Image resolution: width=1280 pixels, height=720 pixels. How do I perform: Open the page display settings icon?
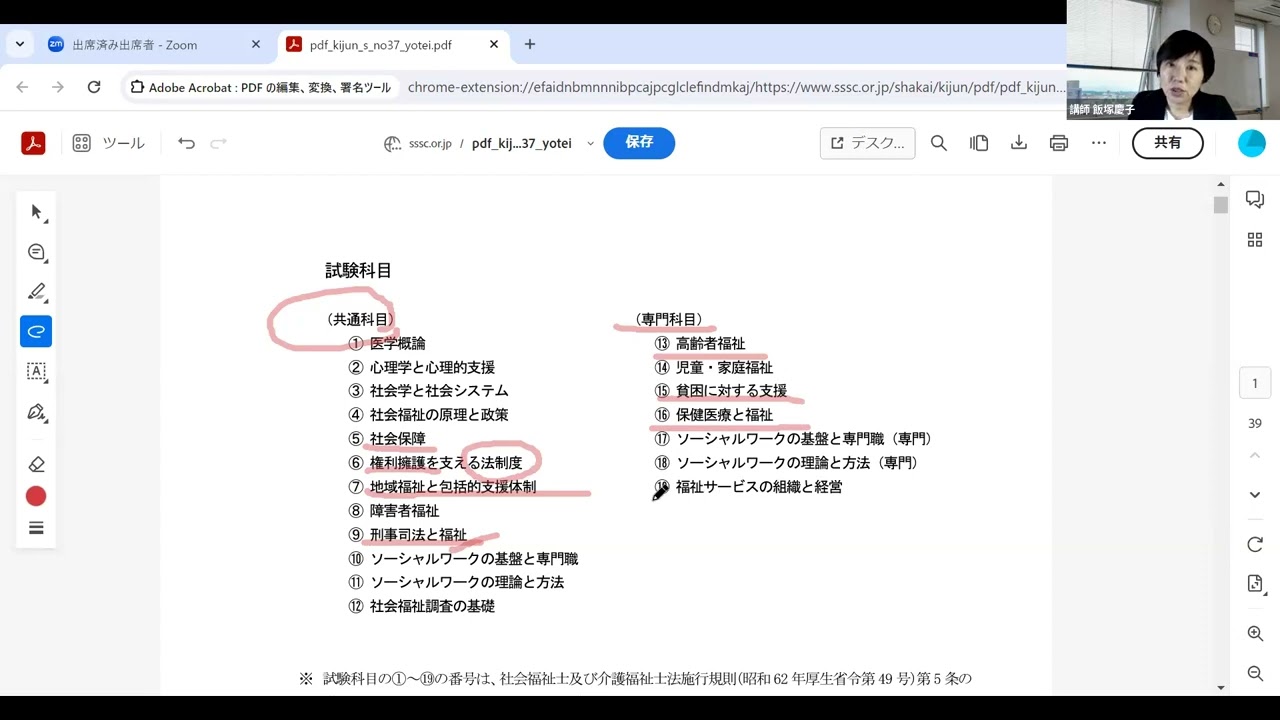(x=1255, y=584)
